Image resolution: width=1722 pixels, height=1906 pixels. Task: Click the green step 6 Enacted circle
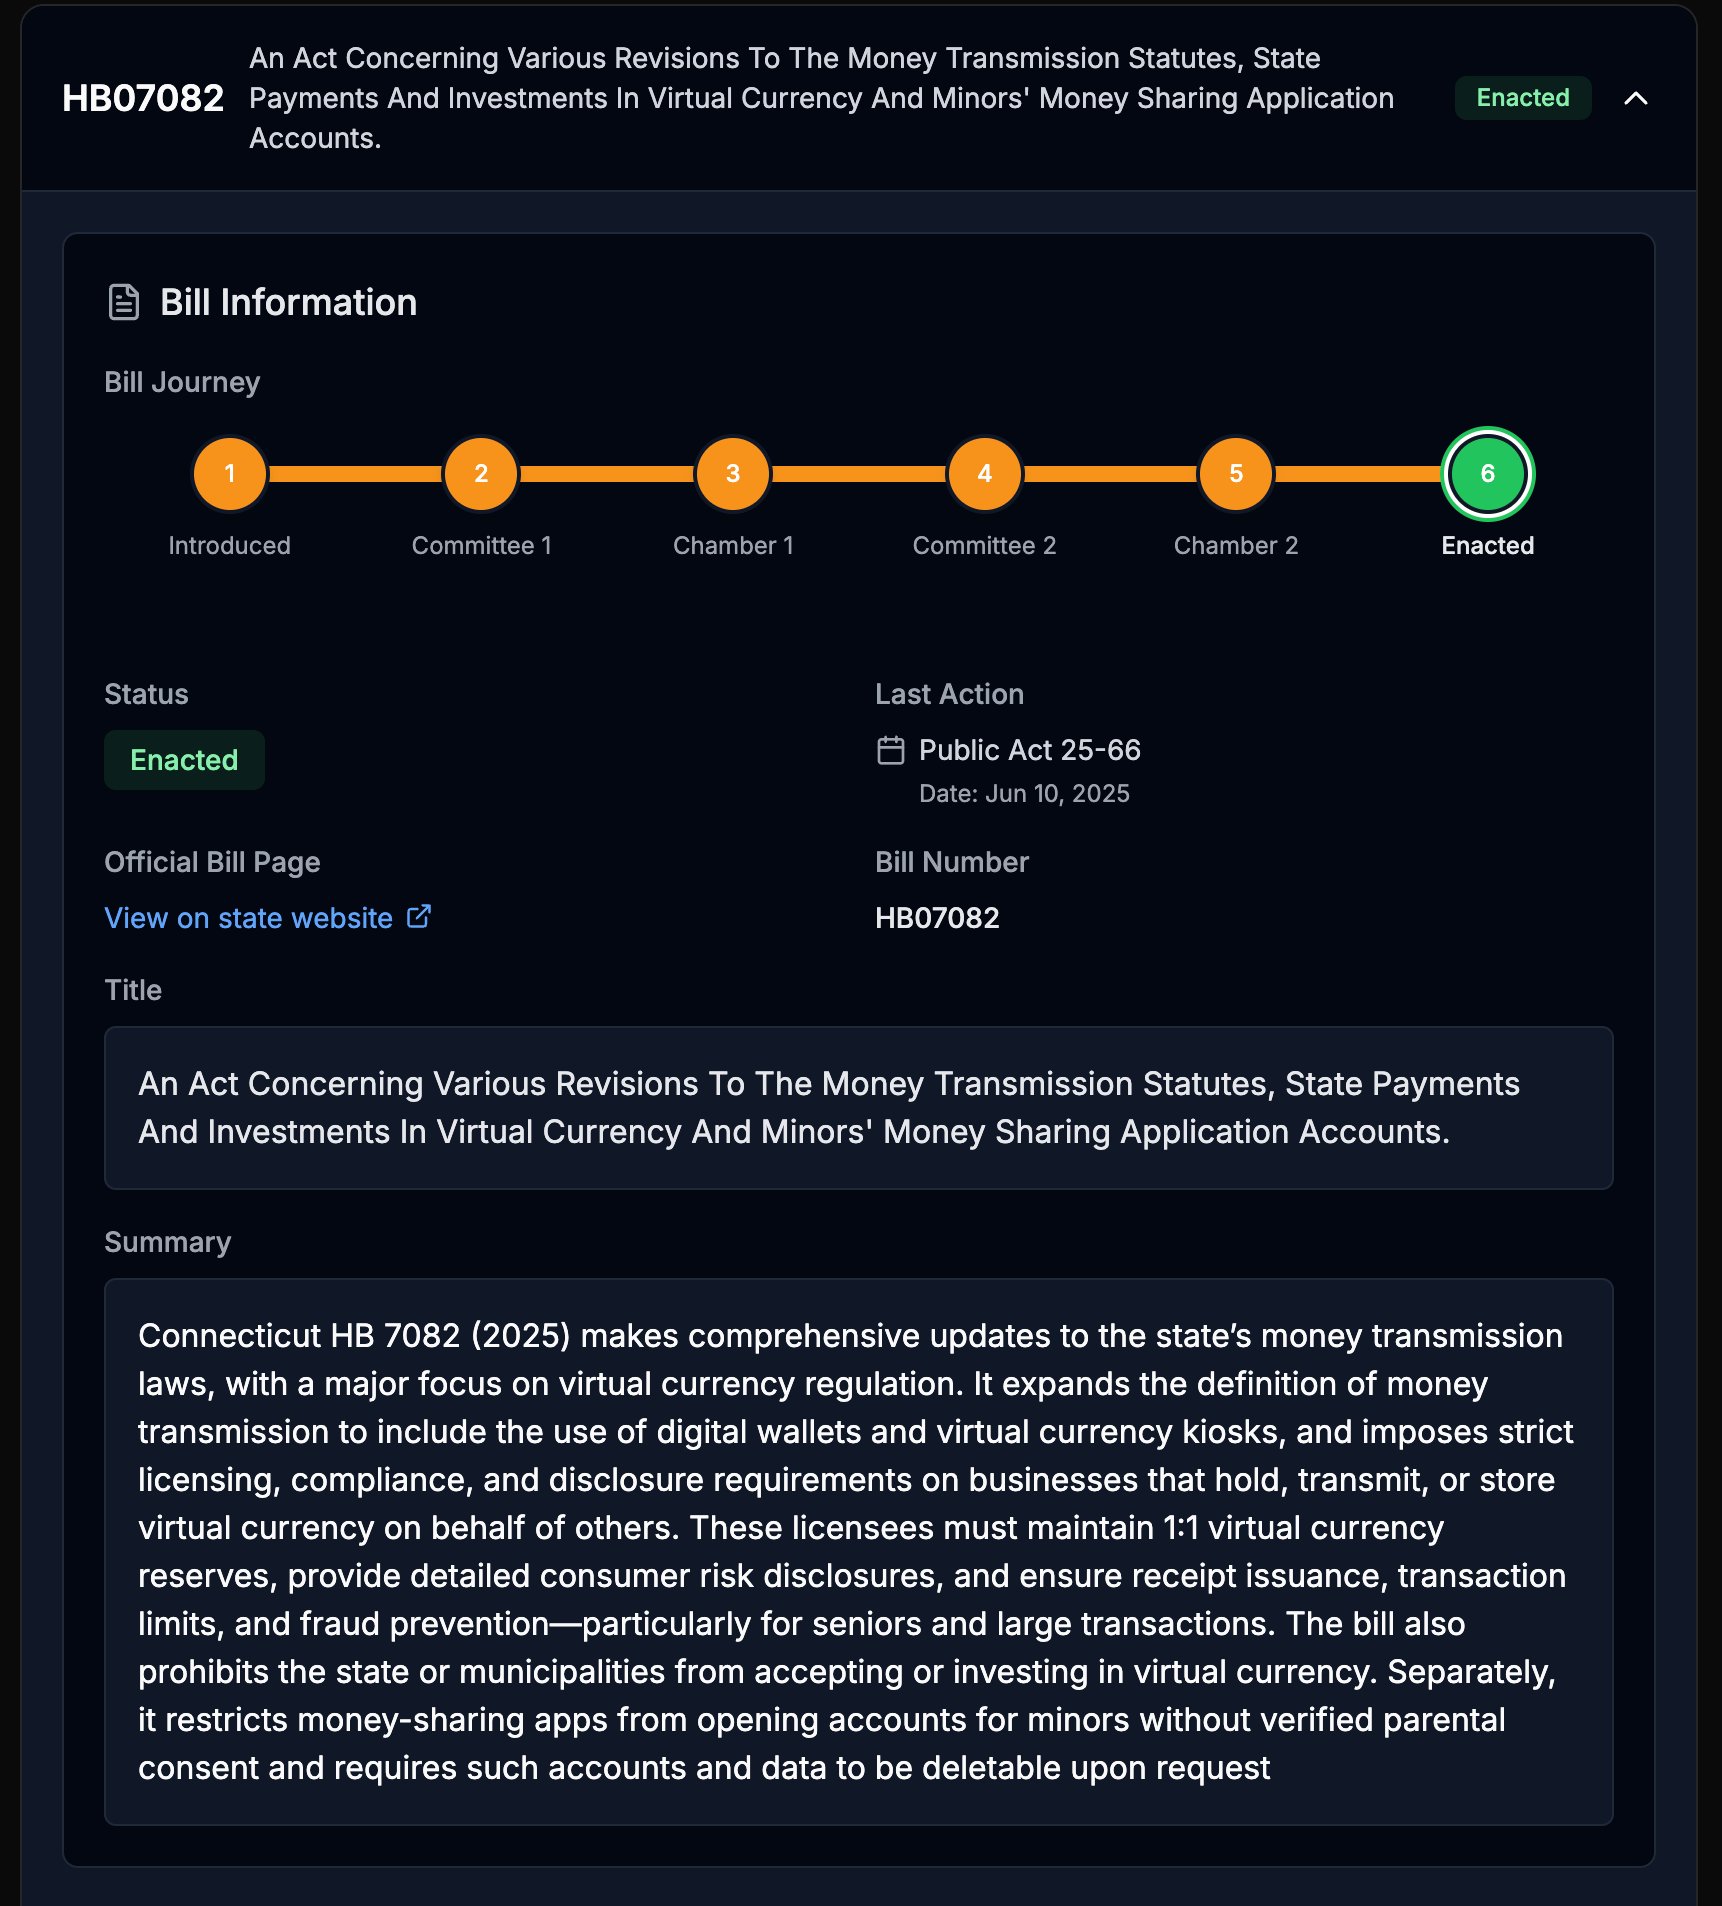(1487, 474)
